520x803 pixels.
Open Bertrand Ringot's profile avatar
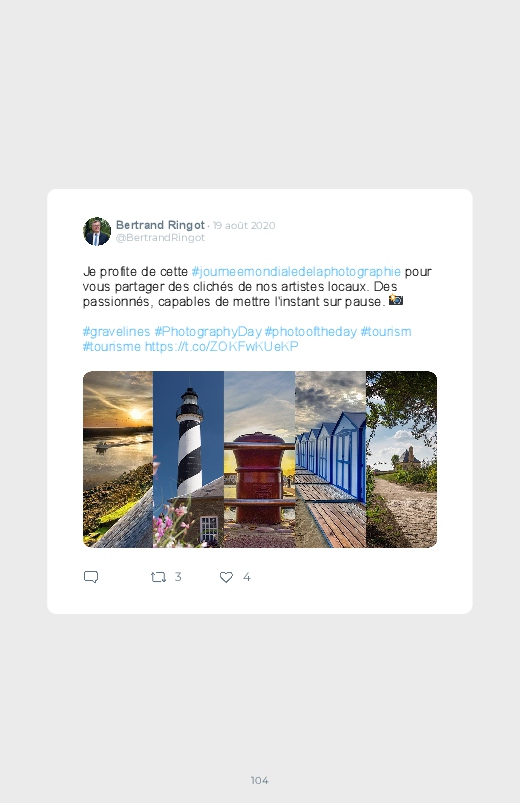click(x=97, y=231)
